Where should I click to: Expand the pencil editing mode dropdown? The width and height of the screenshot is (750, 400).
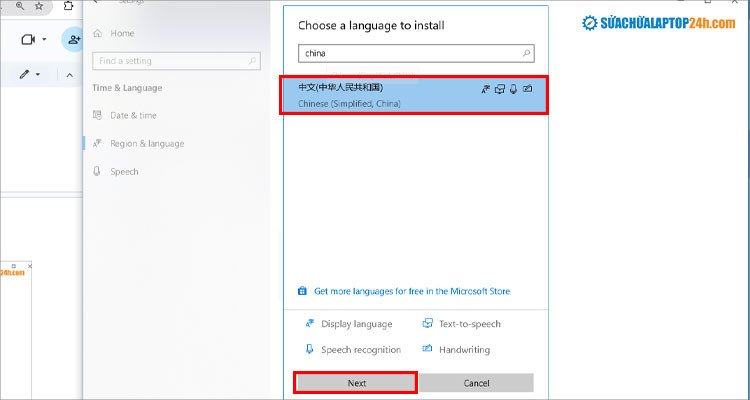[38, 75]
